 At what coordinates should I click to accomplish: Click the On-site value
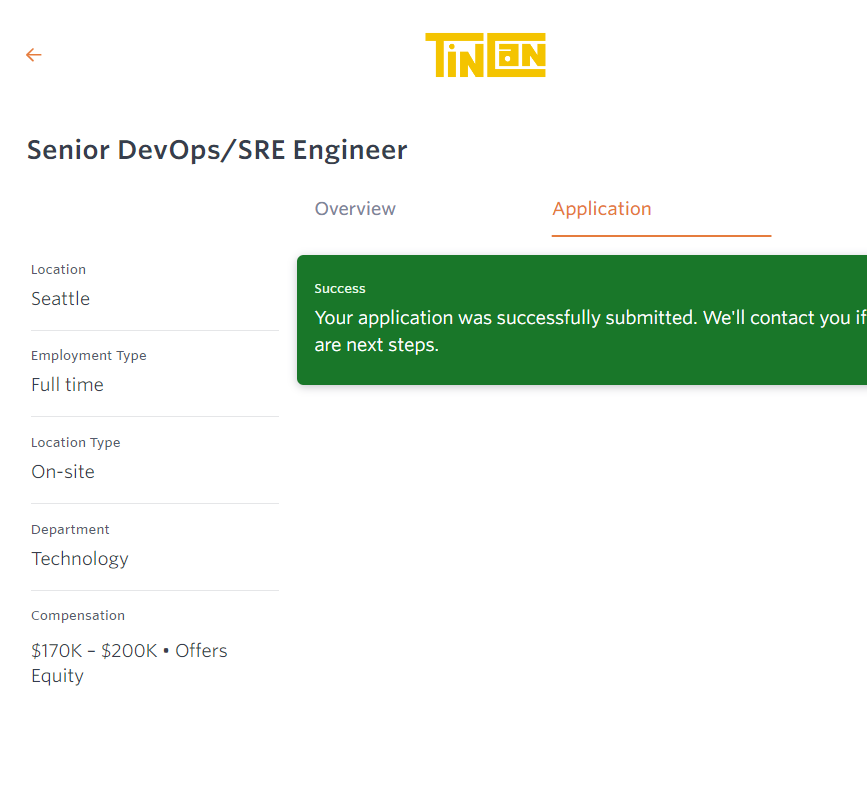[63, 472]
